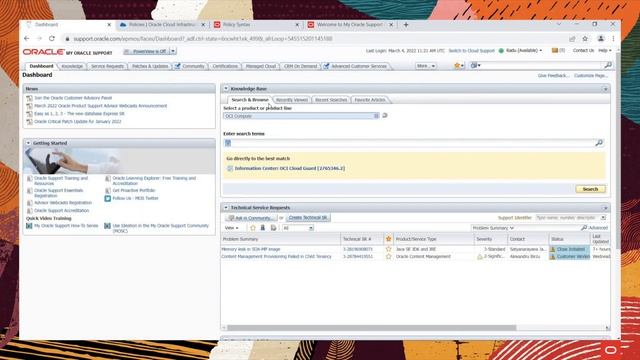Screen dimensions: 640x360
Task: Click the Search button in Knowledge Base
Action: tap(590, 189)
